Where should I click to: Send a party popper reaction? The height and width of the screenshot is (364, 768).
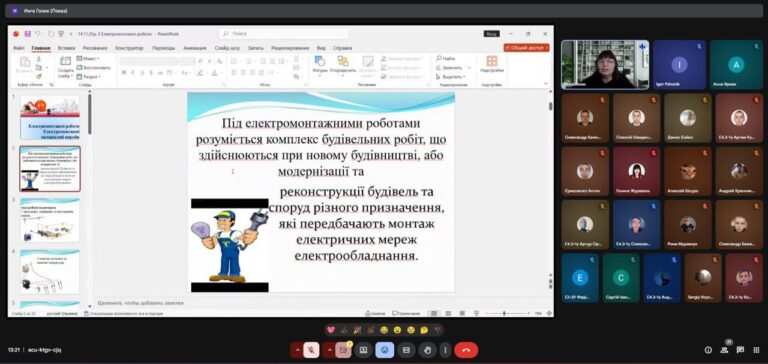(x=358, y=330)
